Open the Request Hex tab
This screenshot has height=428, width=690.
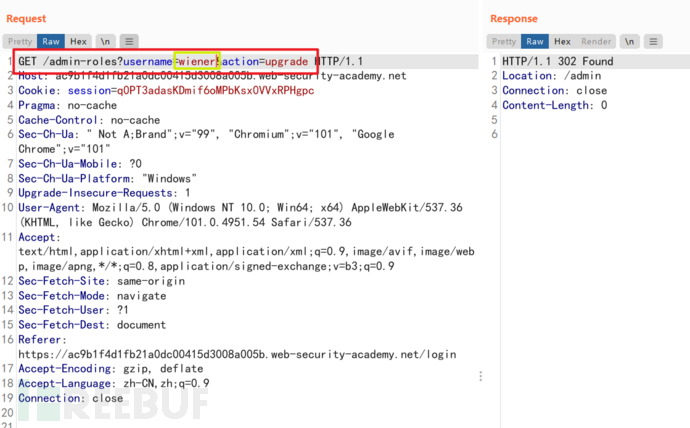click(78, 41)
